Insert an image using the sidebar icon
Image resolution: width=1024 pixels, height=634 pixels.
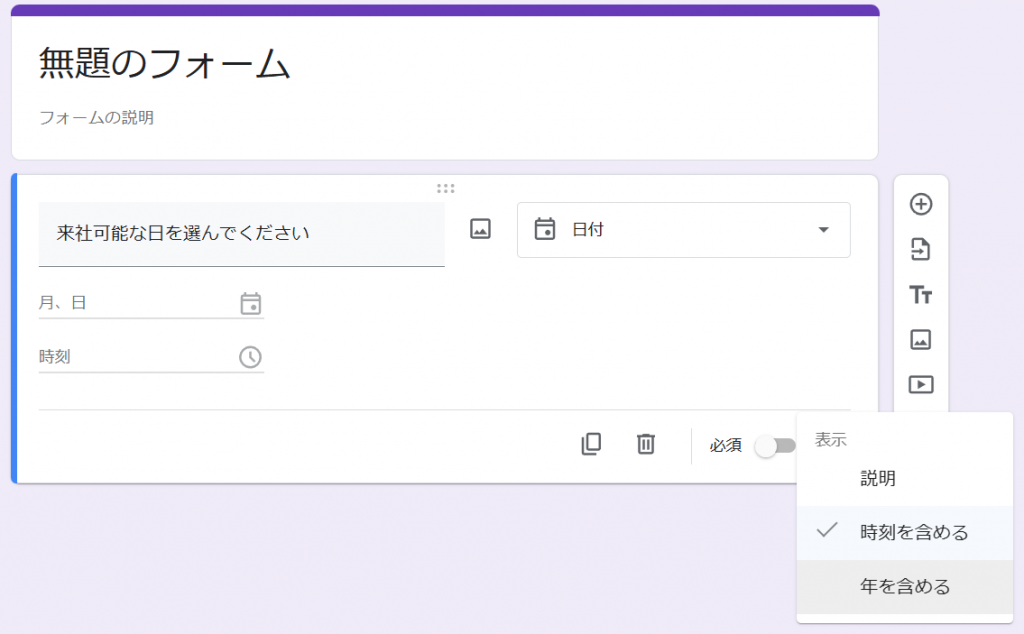[920, 339]
